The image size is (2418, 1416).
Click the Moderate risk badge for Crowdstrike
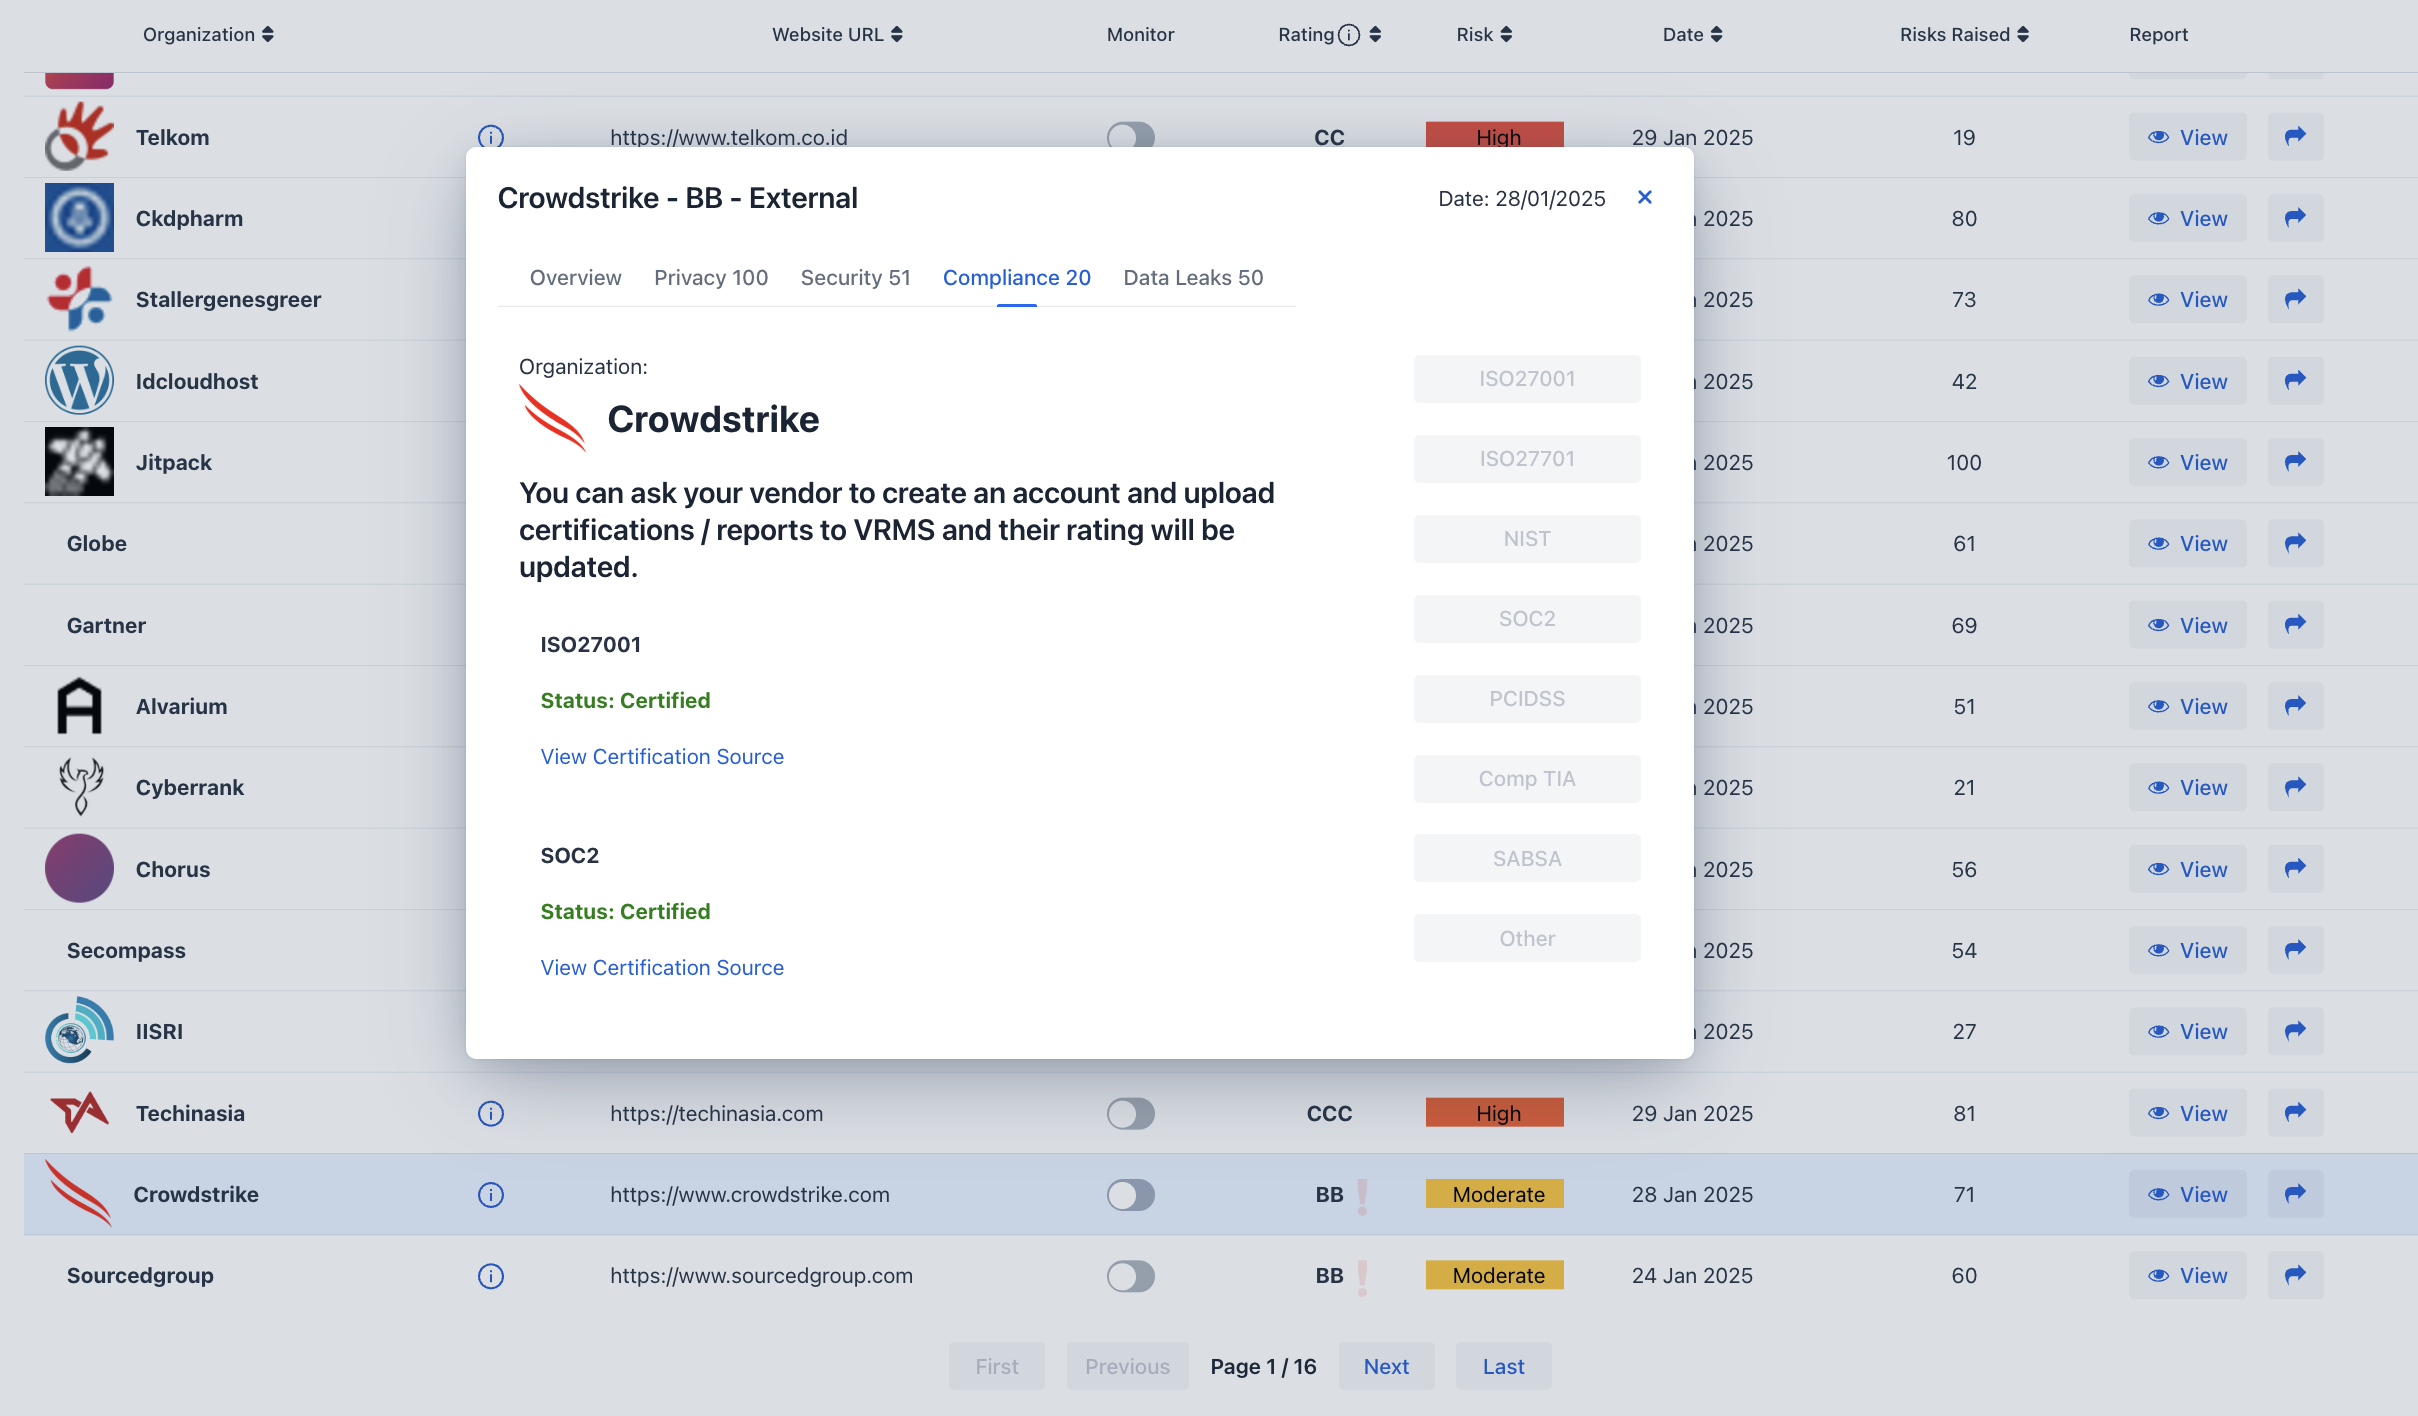1495,1194
